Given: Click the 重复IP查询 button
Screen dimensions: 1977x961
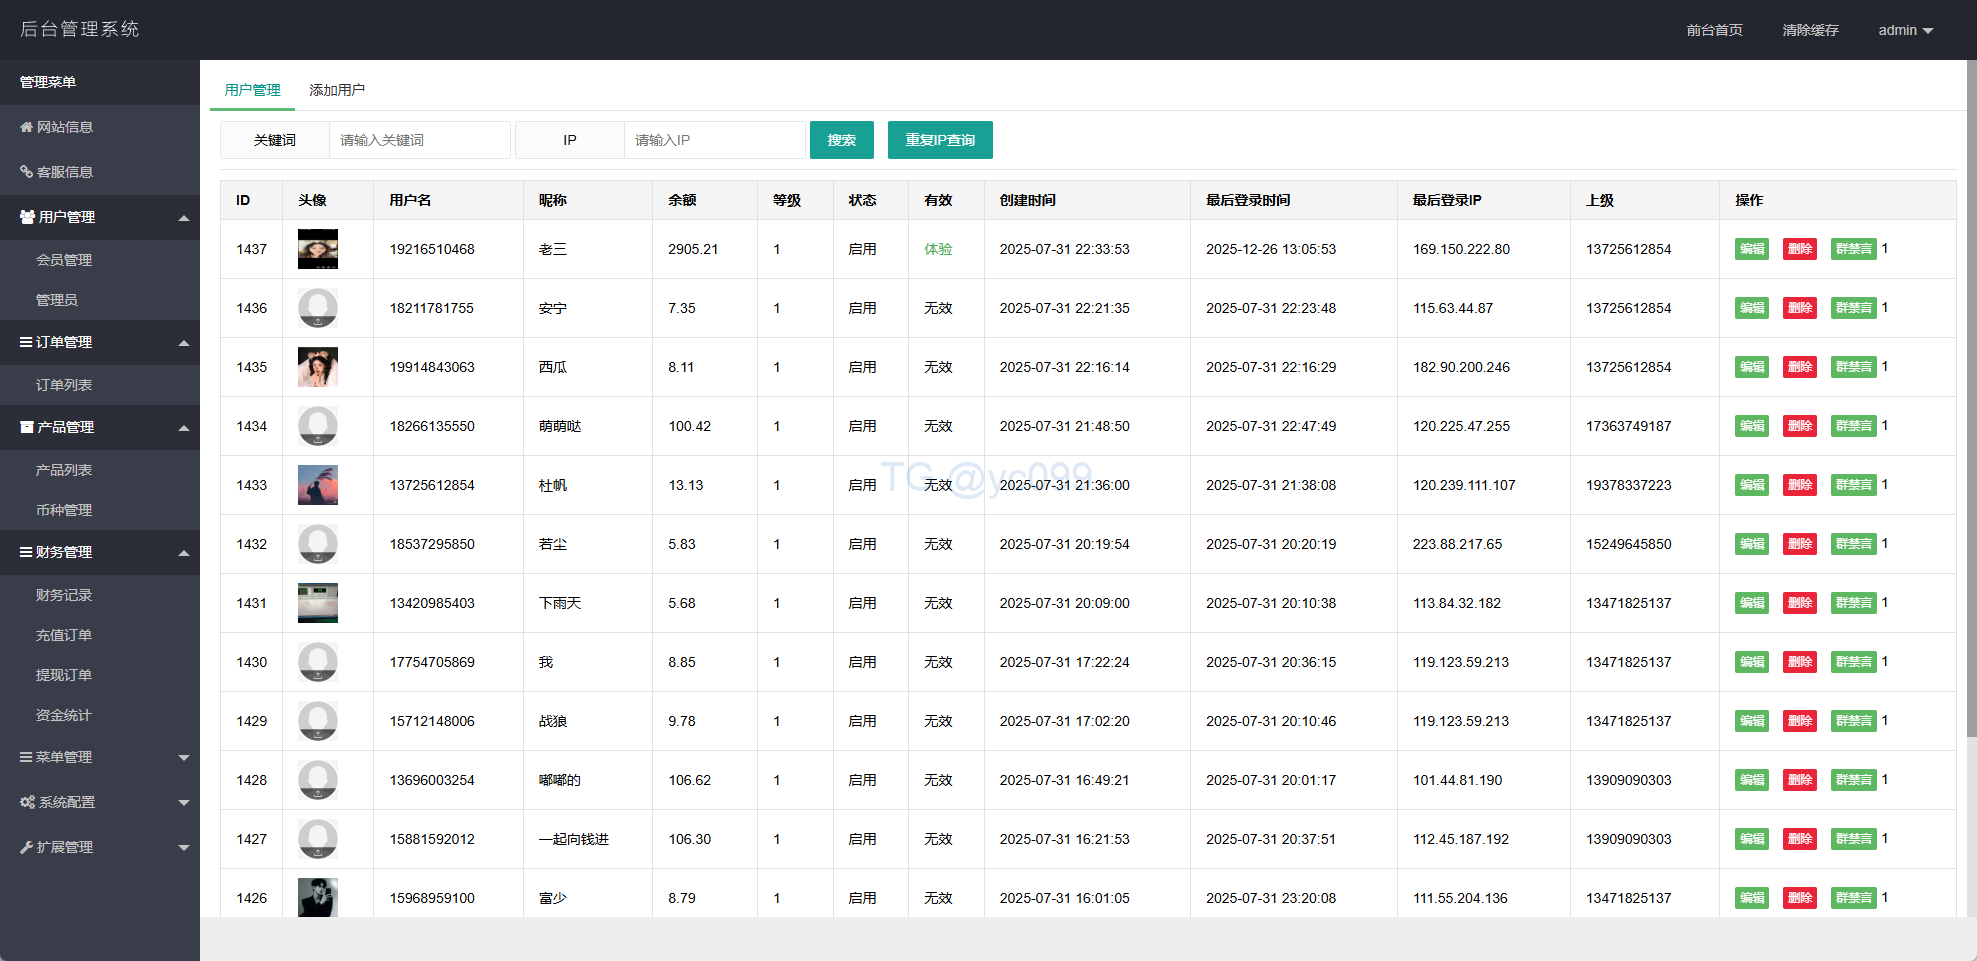Looking at the screenshot, I should [x=939, y=140].
